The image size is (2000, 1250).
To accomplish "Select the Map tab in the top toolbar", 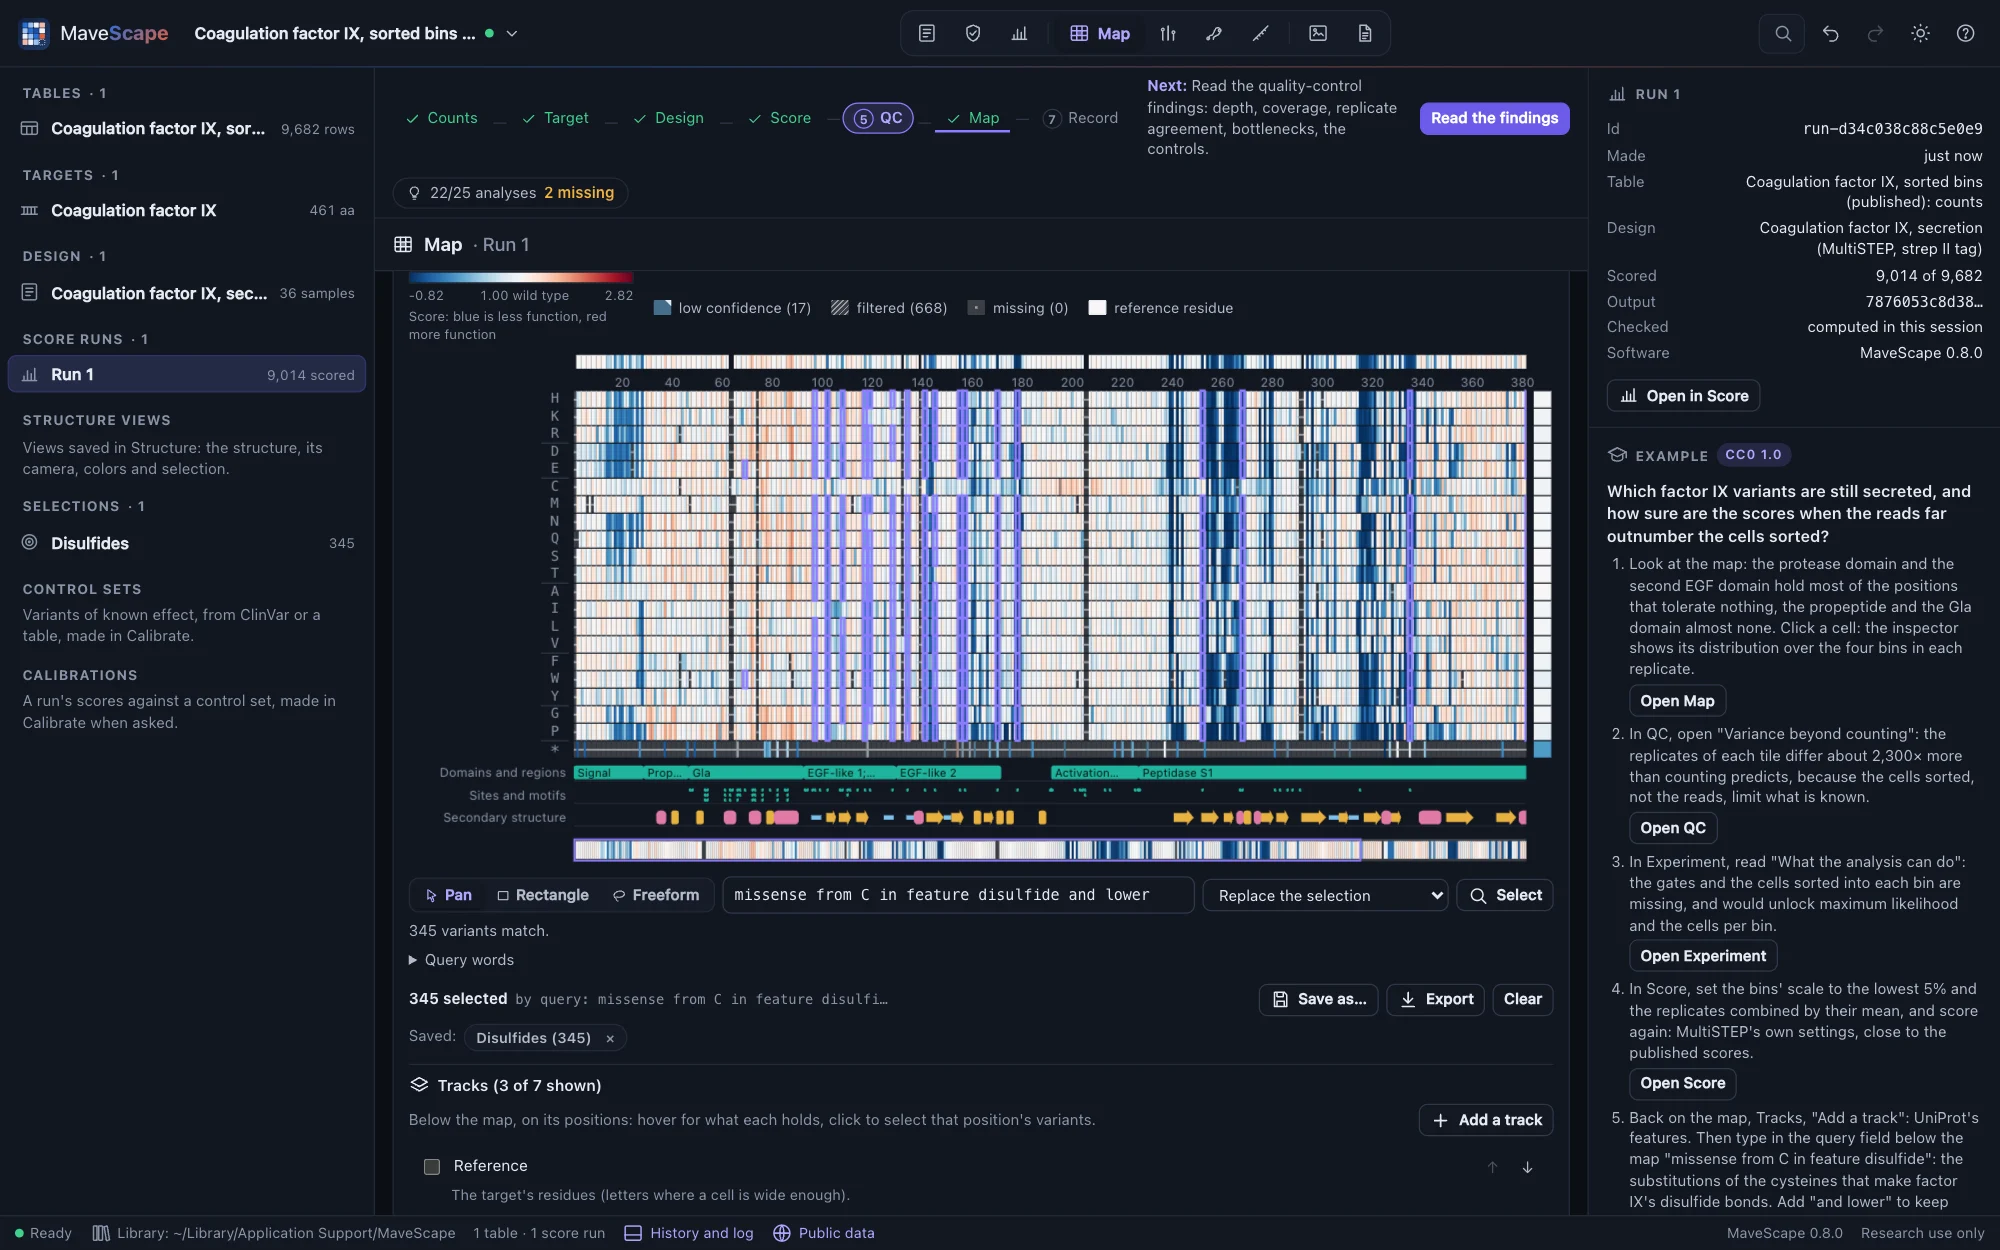I will coord(1100,33).
